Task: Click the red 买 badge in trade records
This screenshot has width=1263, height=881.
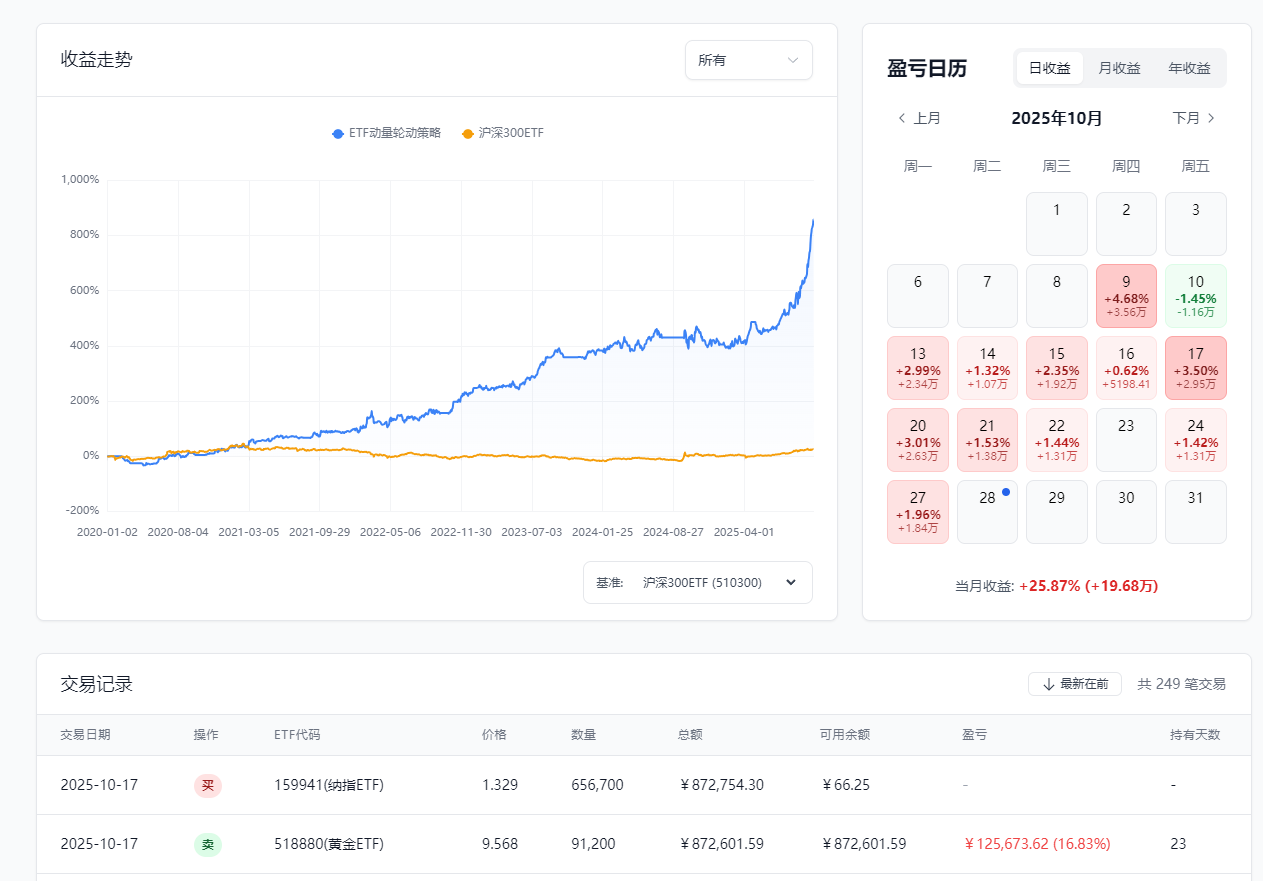Action: (207, 785)
